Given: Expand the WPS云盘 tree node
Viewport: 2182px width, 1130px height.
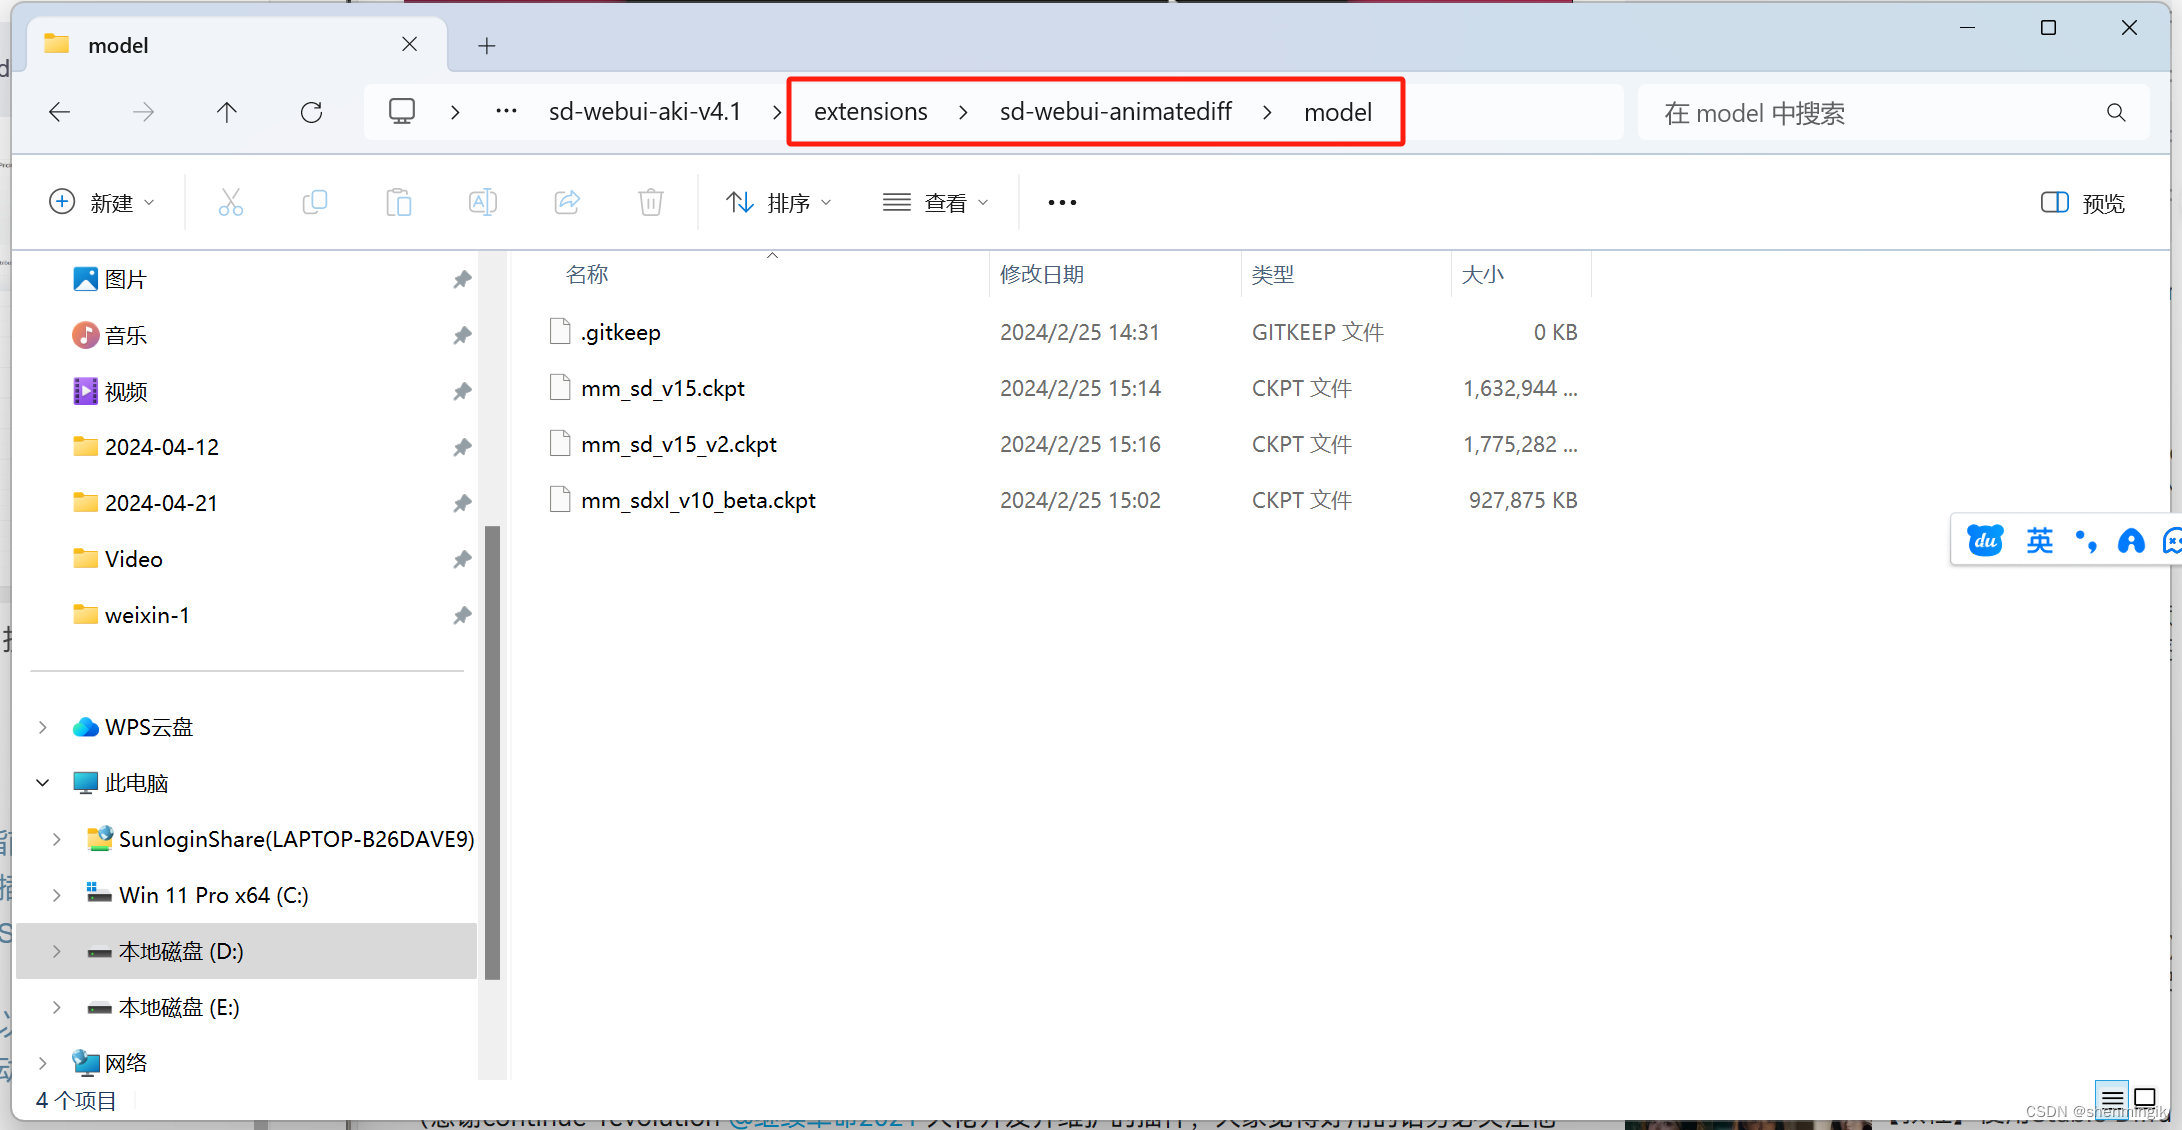Looking at the screenshot, I should coord(43,727).
